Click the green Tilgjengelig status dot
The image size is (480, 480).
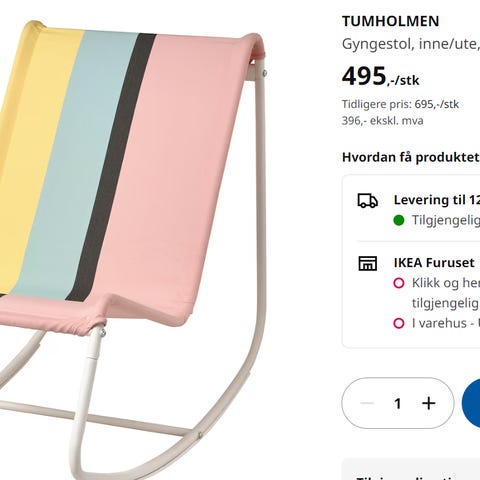tap(399, 220)
